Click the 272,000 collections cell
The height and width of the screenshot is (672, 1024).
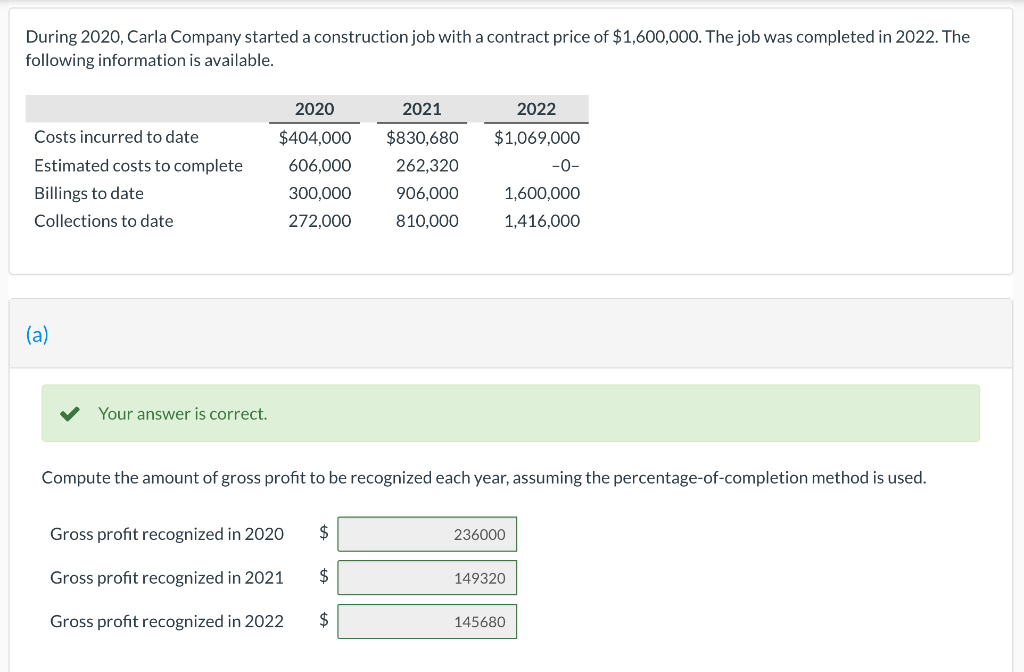320,221
